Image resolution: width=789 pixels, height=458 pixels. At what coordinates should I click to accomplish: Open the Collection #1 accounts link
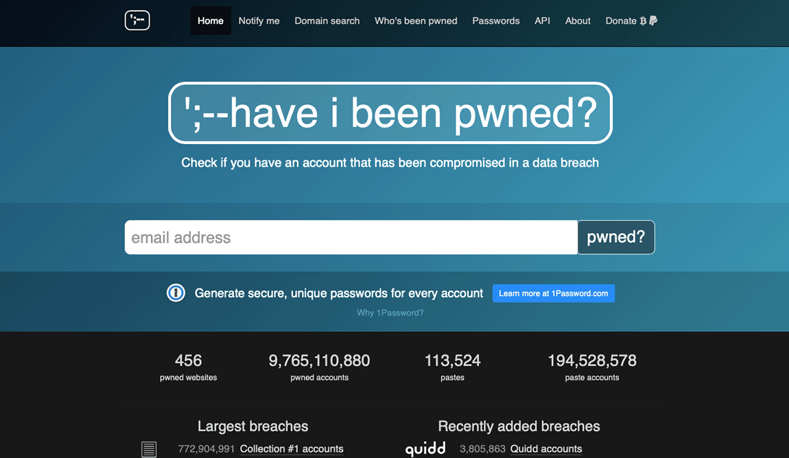[291, 448]
